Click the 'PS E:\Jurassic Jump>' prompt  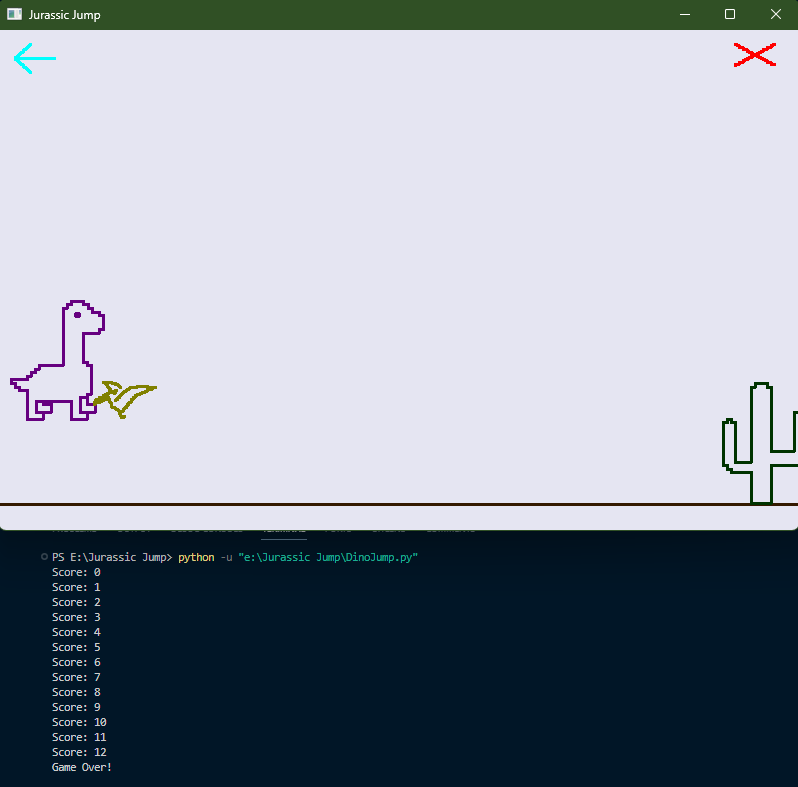(x=112, y=557)
